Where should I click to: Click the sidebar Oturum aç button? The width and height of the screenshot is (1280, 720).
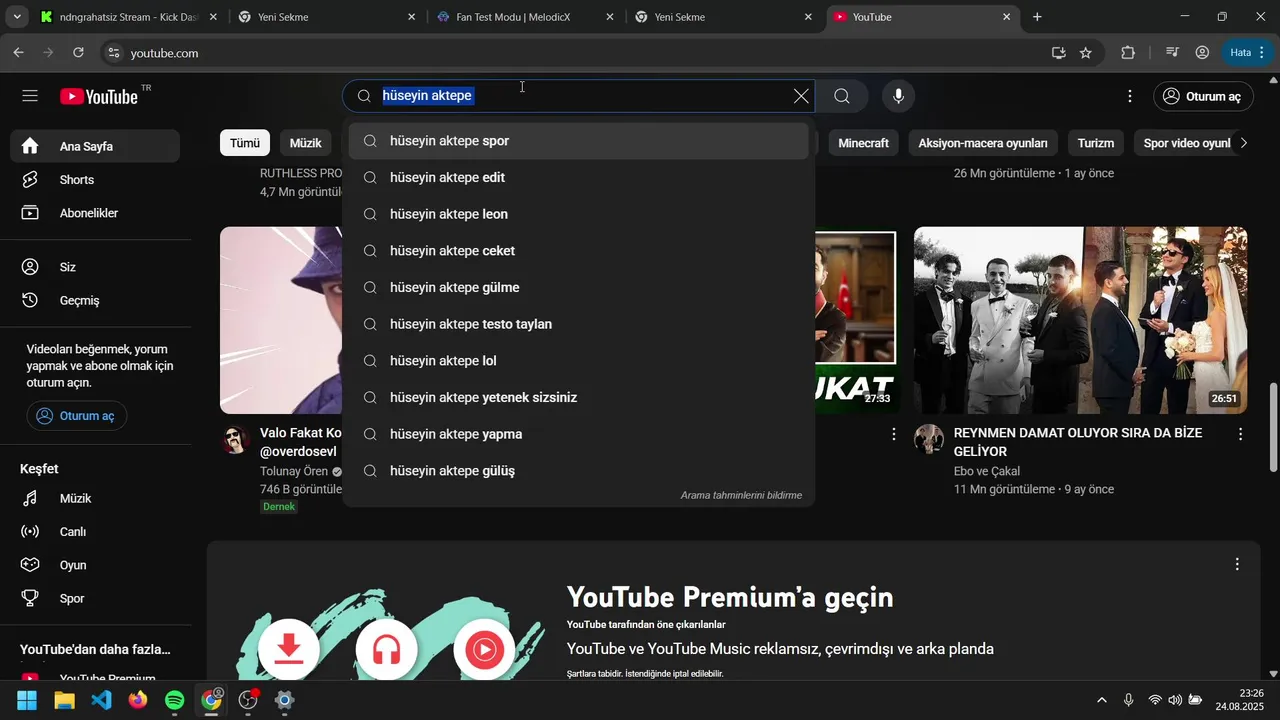click(x=77, y=416)
